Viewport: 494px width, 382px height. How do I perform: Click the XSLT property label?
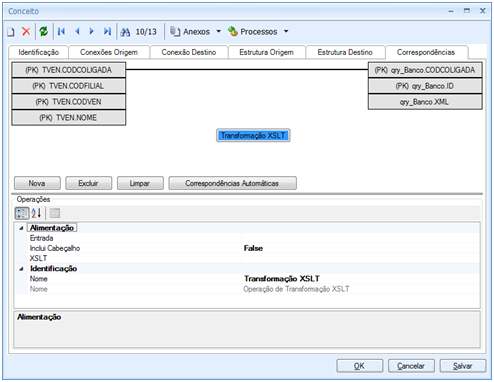click(38, 258)
